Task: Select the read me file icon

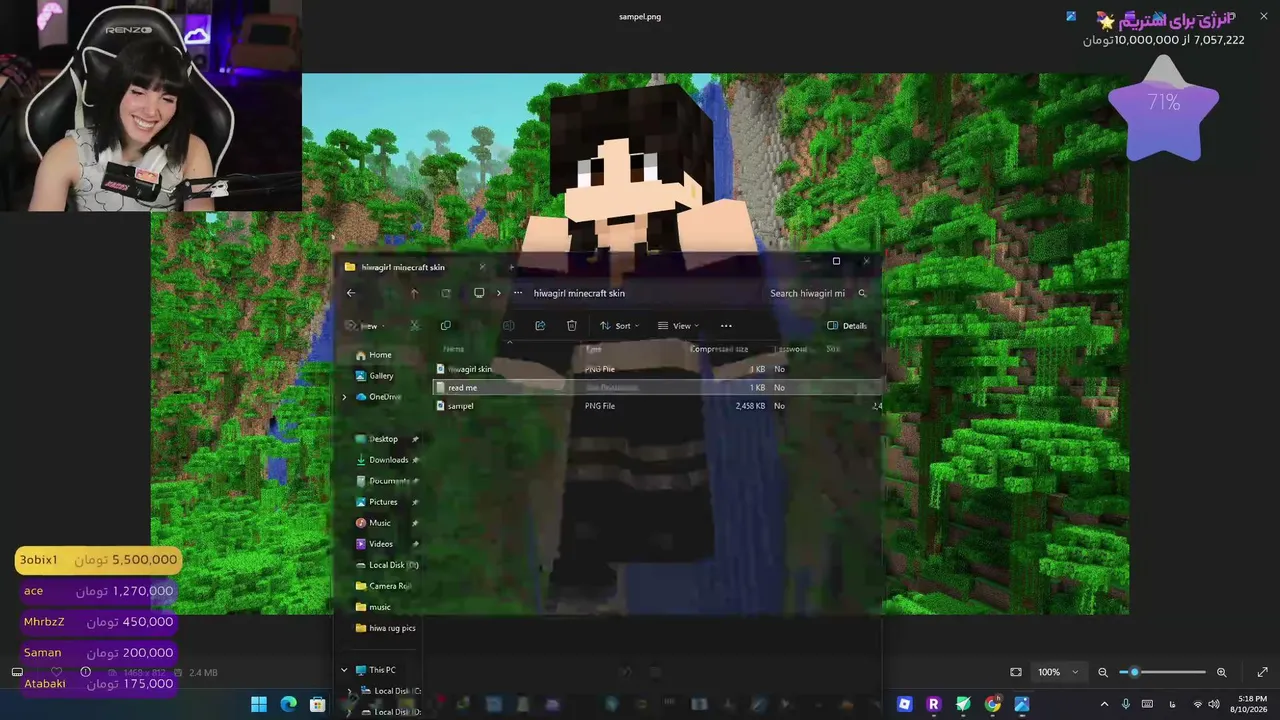Action: pyautogui.click(x=441, y=387)
